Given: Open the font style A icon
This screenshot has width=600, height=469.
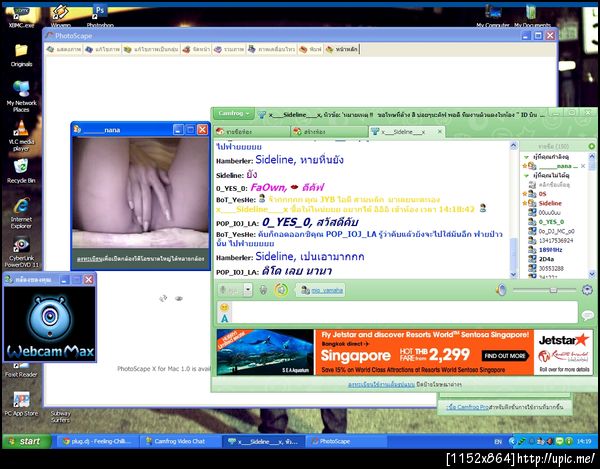Looking at the screenshot, I should (x=225, y=318).
